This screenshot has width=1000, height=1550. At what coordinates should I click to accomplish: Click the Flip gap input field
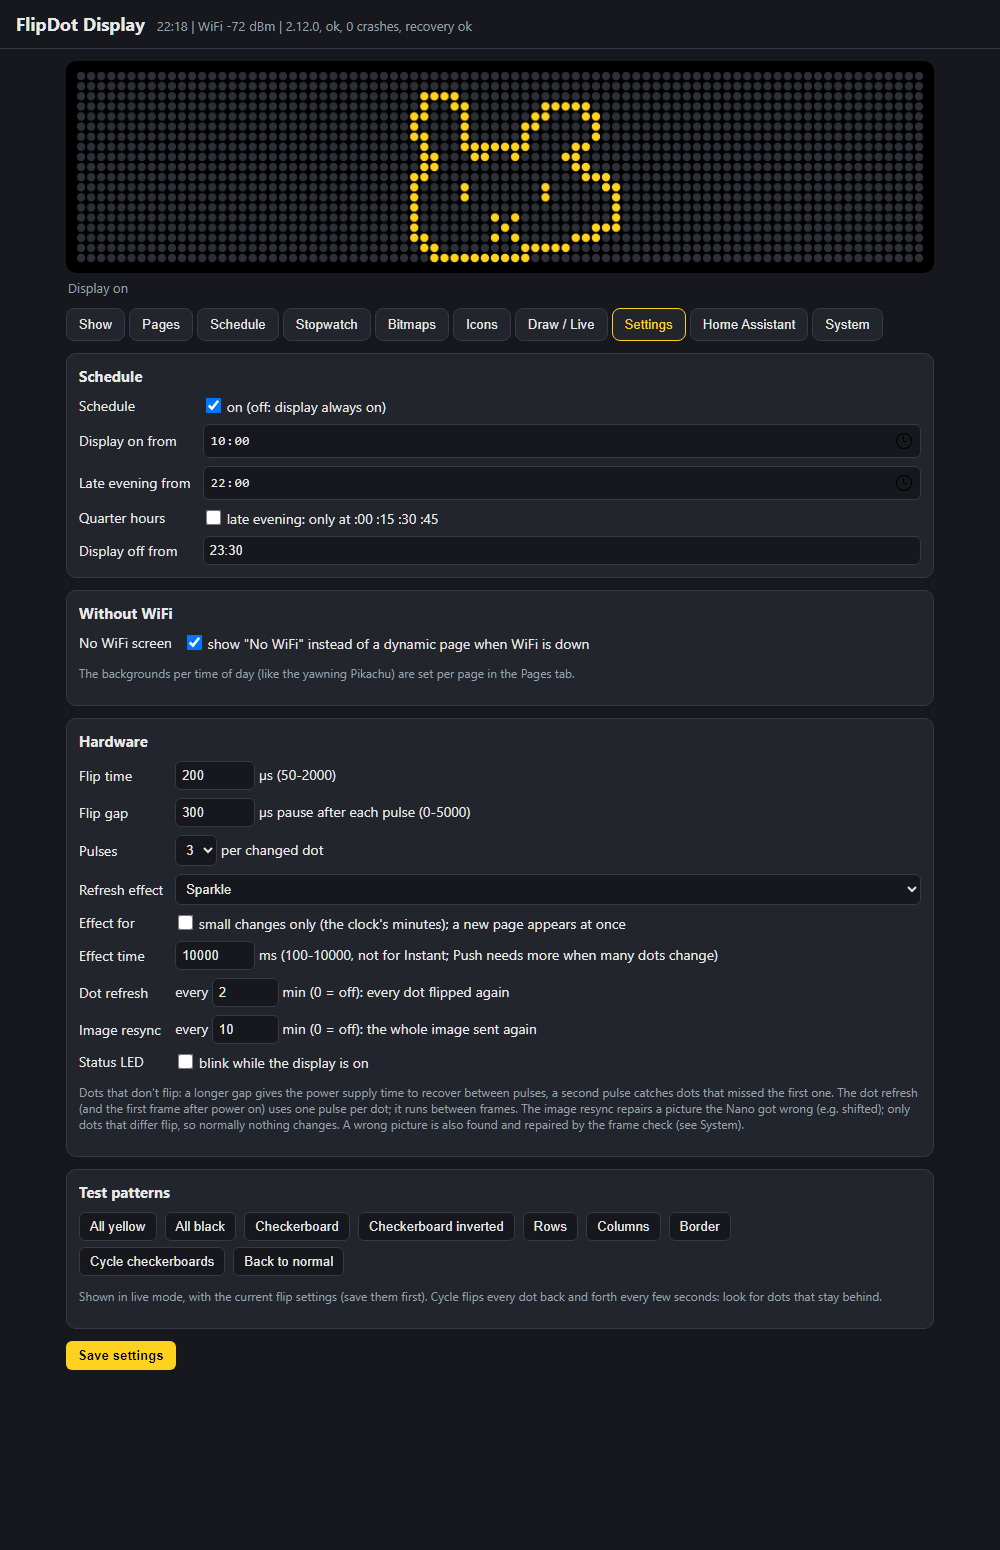click(x=215, y=812)
